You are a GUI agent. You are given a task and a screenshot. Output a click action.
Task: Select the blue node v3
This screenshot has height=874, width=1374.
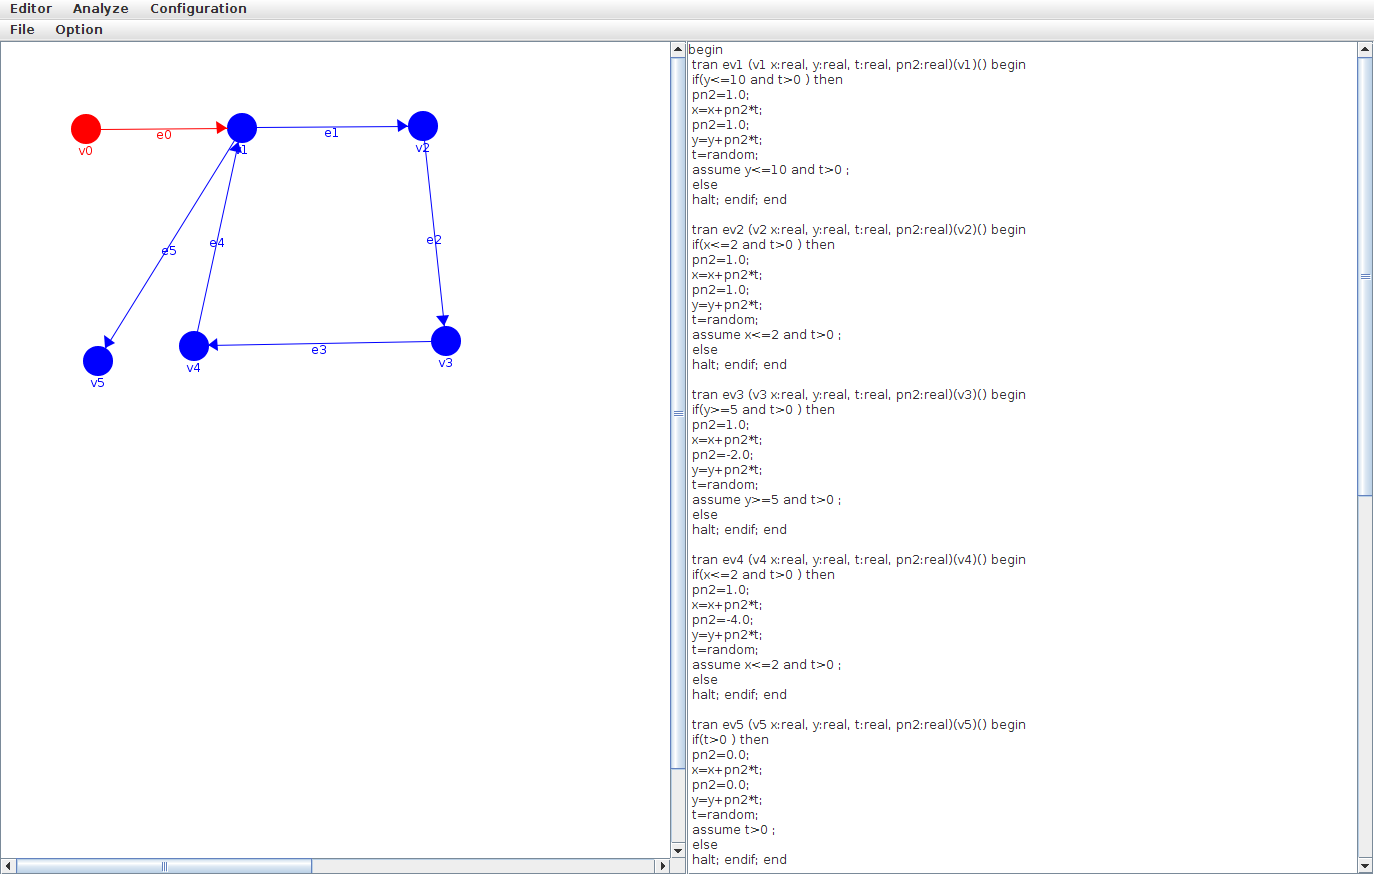[446, 341]
